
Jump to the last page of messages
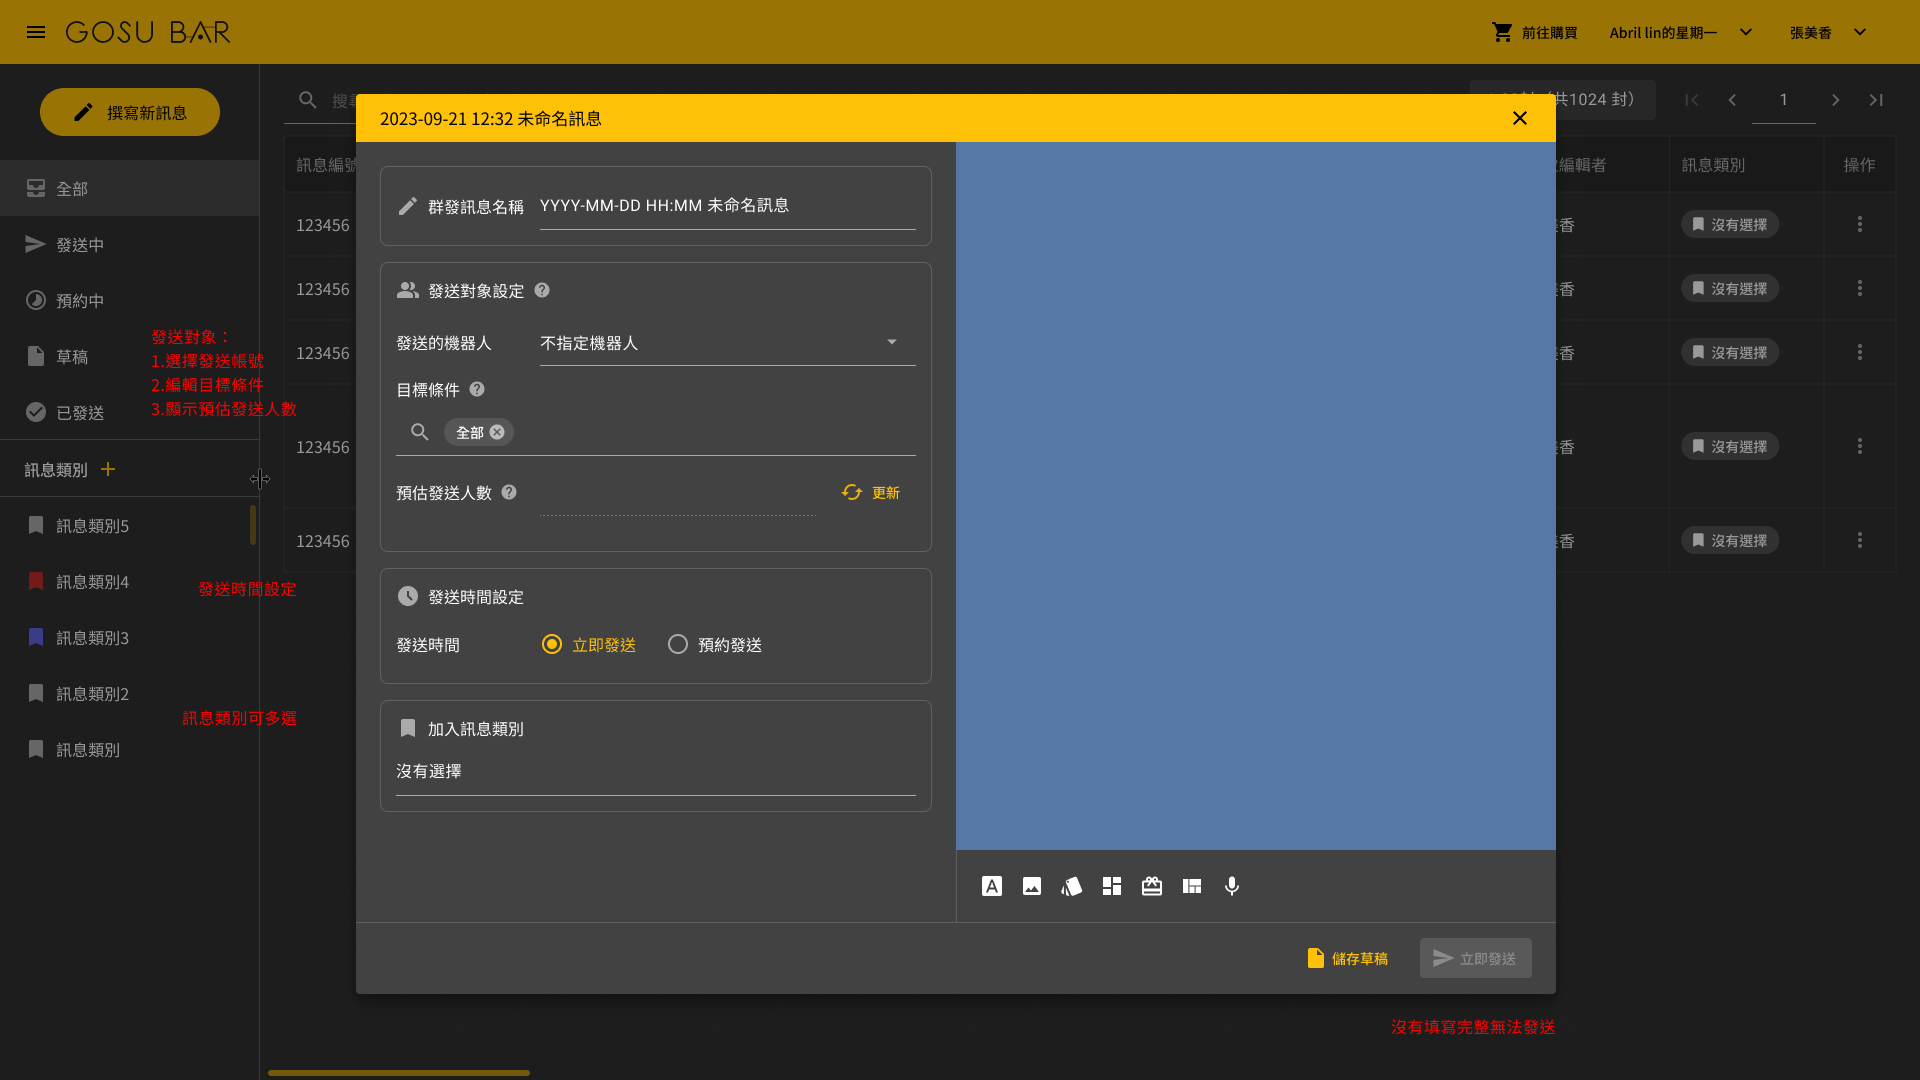(x=1876, y=100)
